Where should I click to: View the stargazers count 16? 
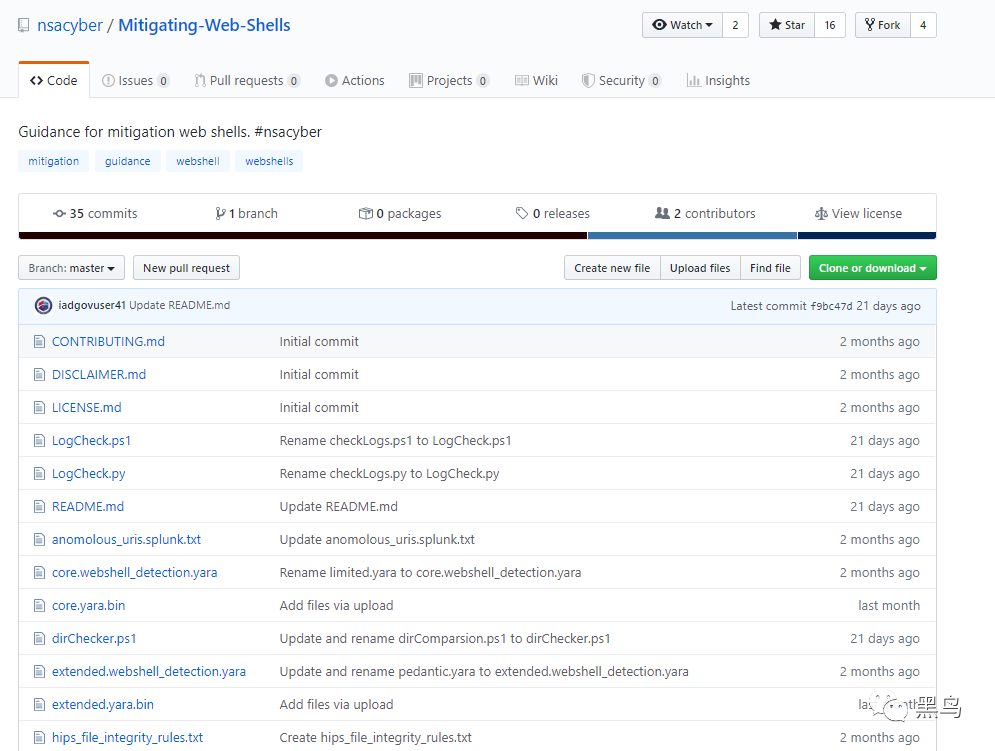pyautogui.click(x=830, y=25)
